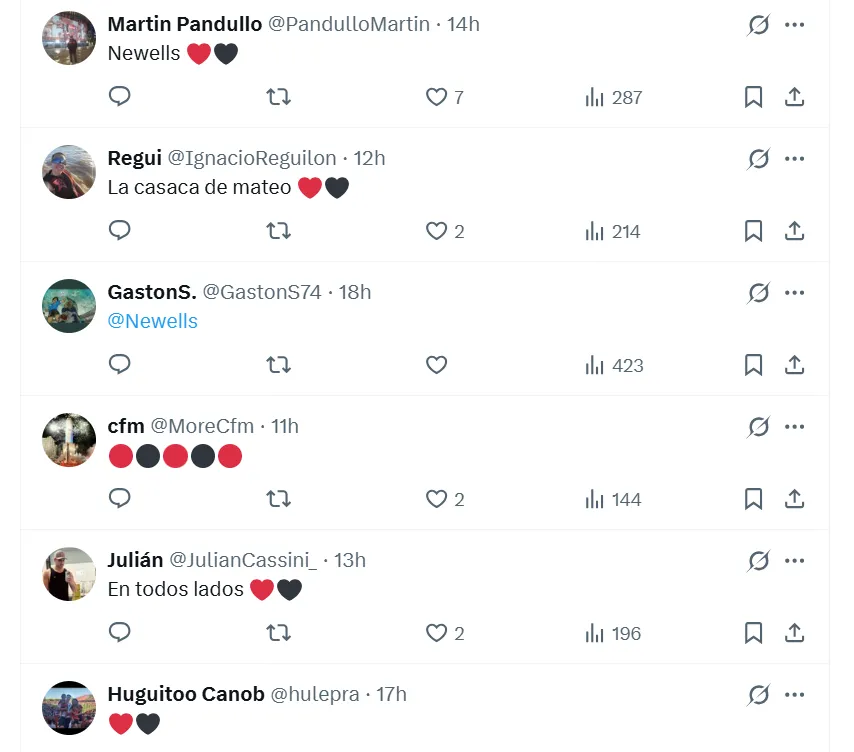The image size is (854, 752).
Task: Click the red heart emoji in Regui's tweet
Action: (308, 187)
